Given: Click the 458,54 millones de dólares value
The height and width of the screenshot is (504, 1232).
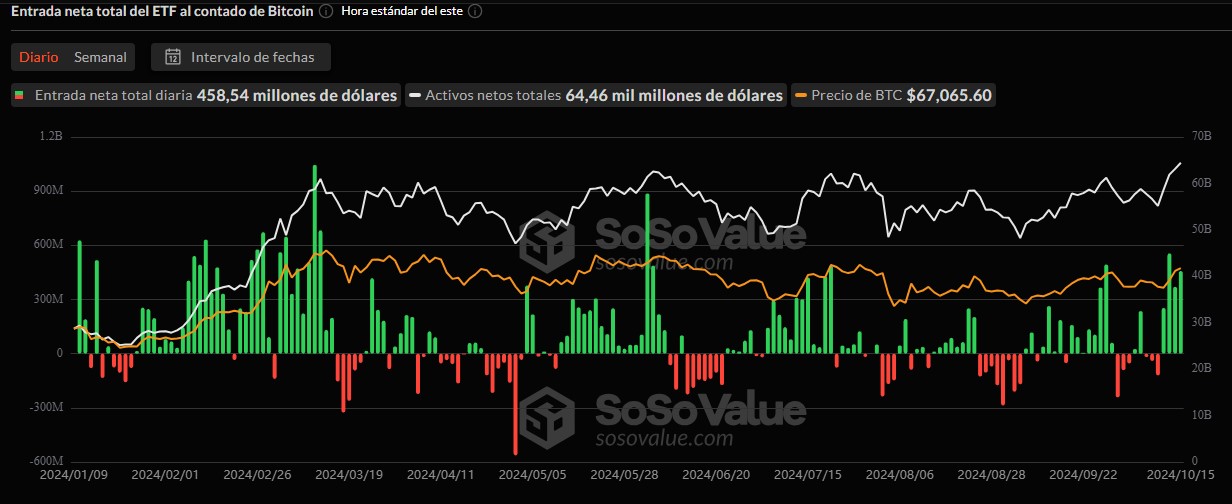Looking at the screenshot, I should (297, 95).
